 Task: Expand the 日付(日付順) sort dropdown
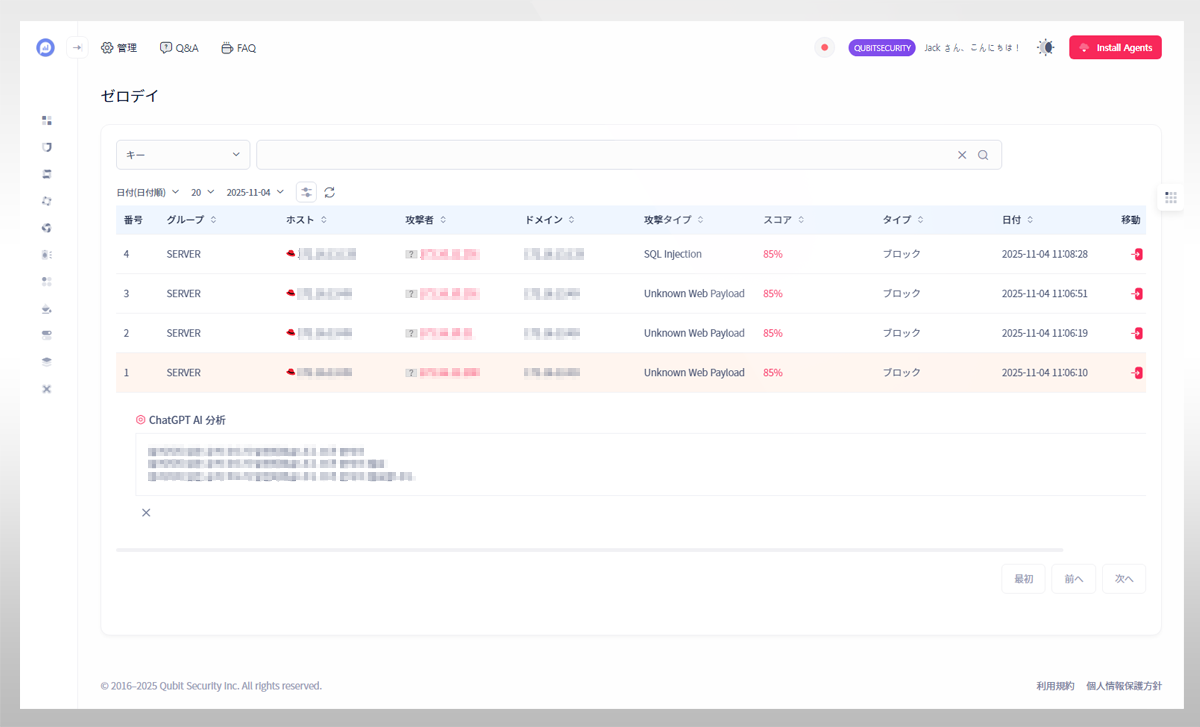pyautogui.click(x=147, y=192)
